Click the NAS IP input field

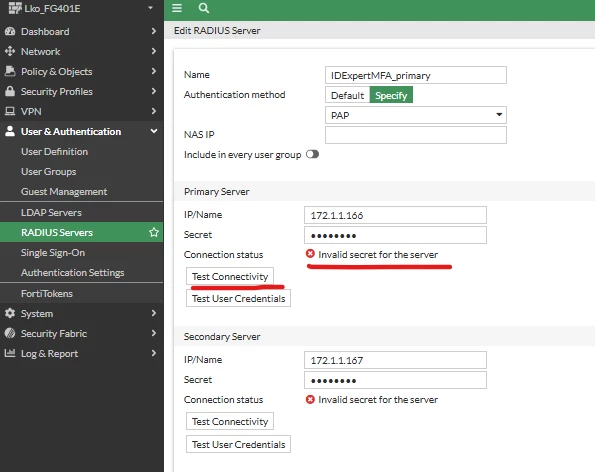pos(416,135)
